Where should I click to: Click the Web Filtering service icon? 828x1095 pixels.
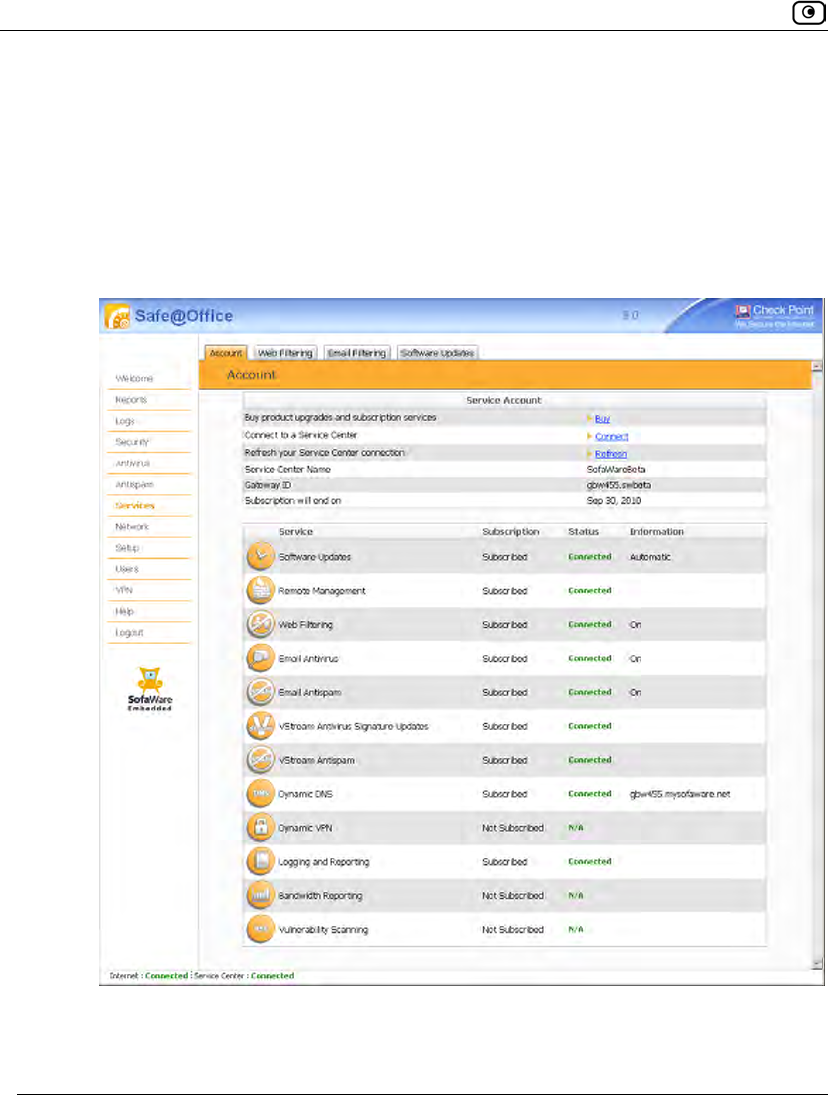tap(260, 624)
